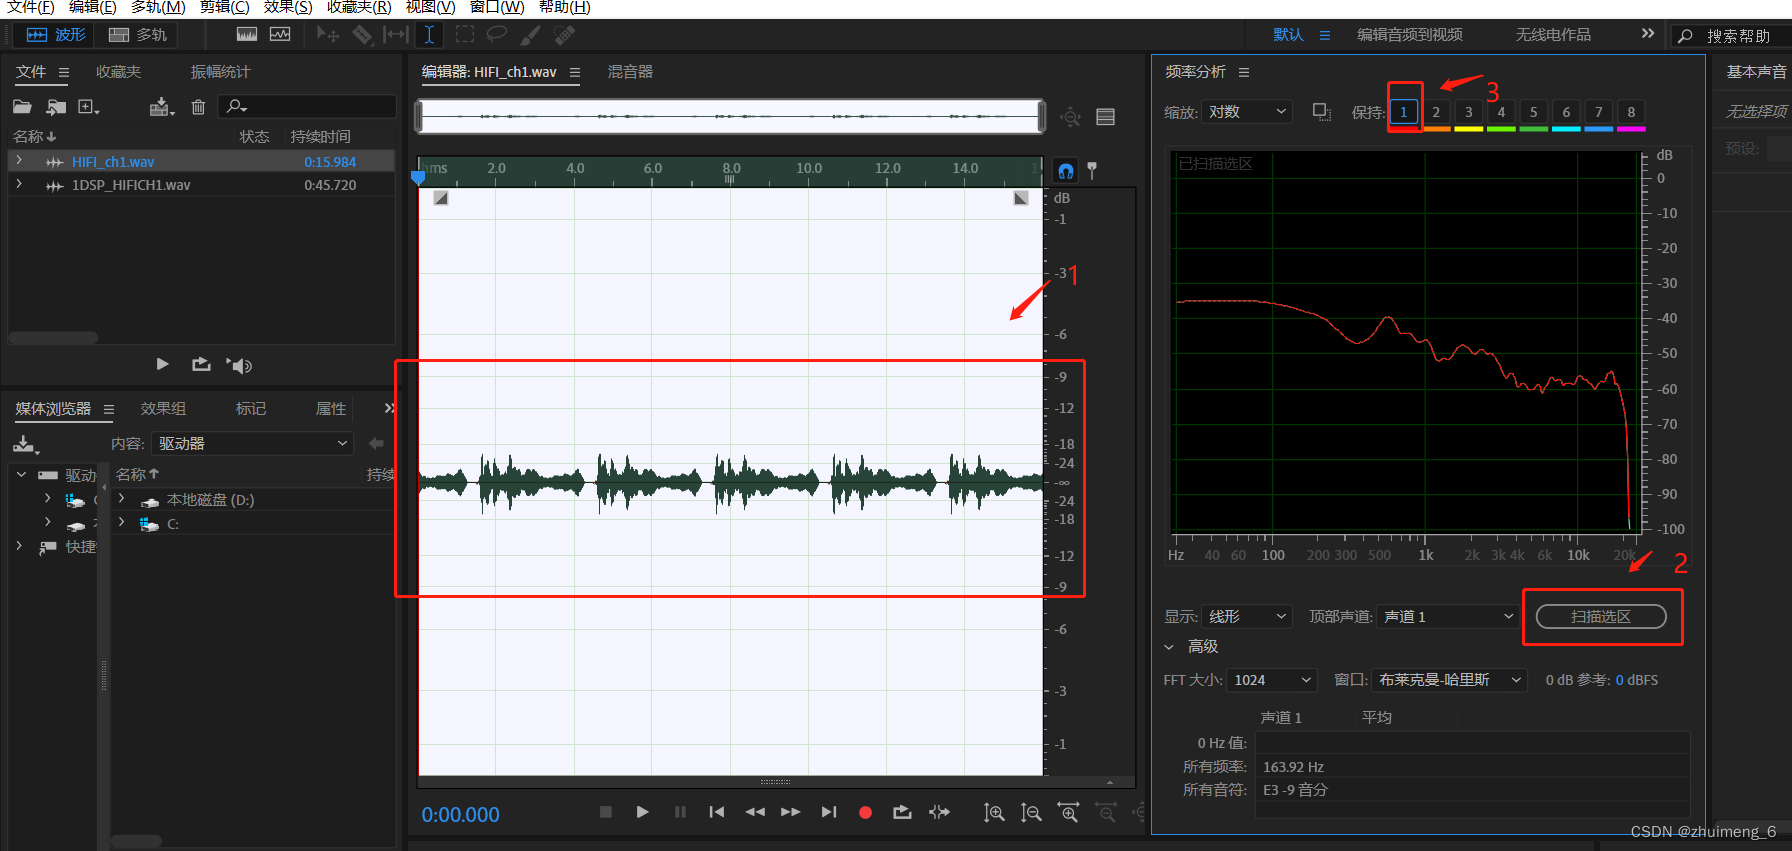Image resolution: width=1792 pixels, height=851 pixels.
Task: Click the editor Play button
Action: [x=642, y=812]
